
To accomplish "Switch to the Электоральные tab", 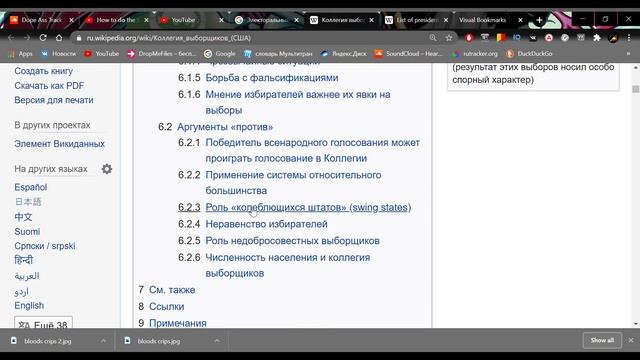I will [261, 20].
